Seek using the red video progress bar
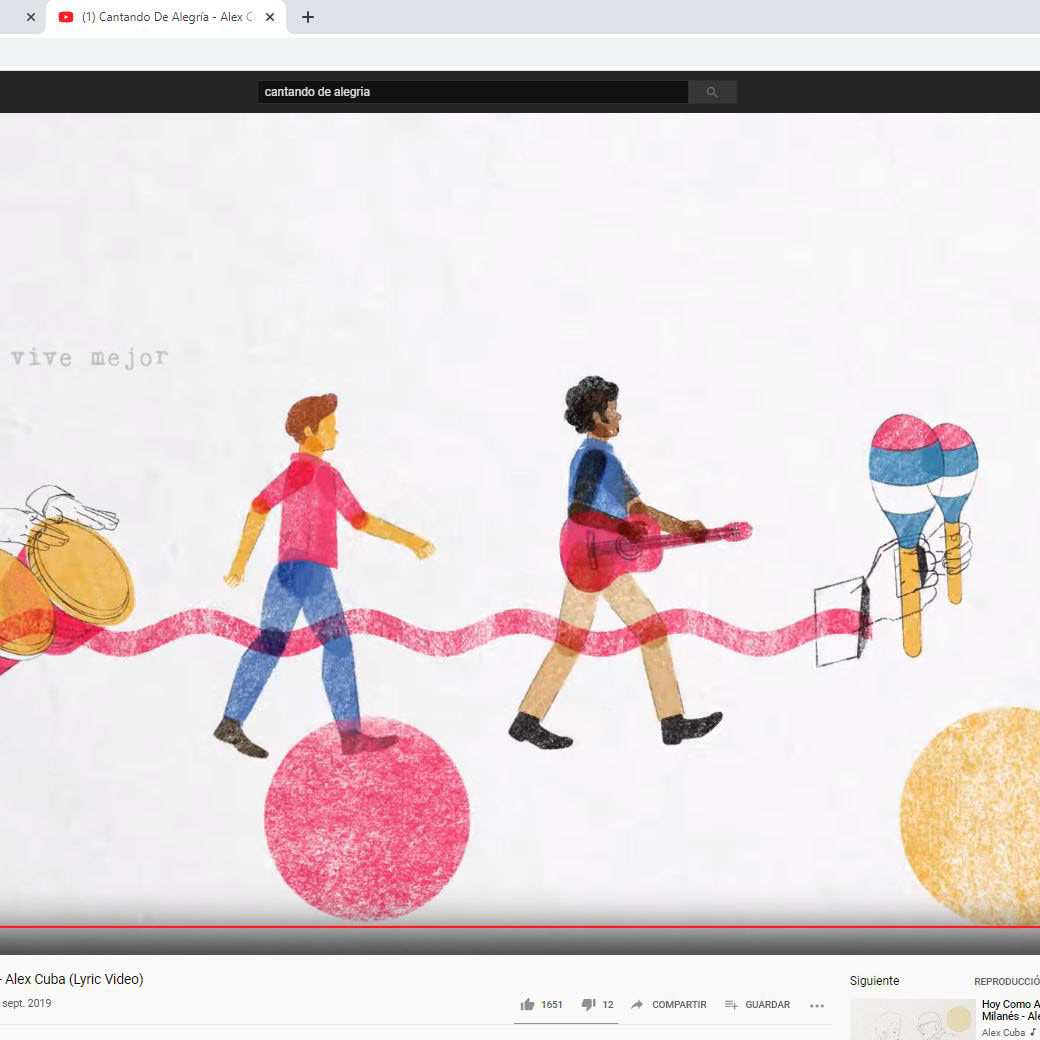The width and height of the screenshot is (1040, 1040). coord(520,927)
